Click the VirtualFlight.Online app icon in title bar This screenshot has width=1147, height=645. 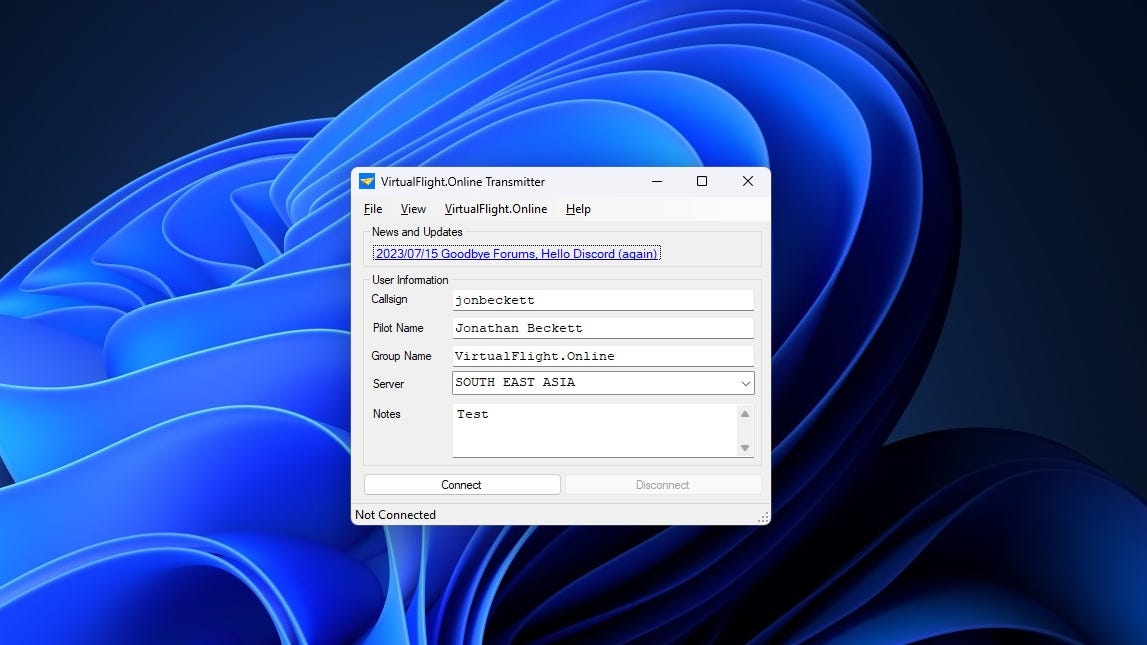[x=366, y=181]
